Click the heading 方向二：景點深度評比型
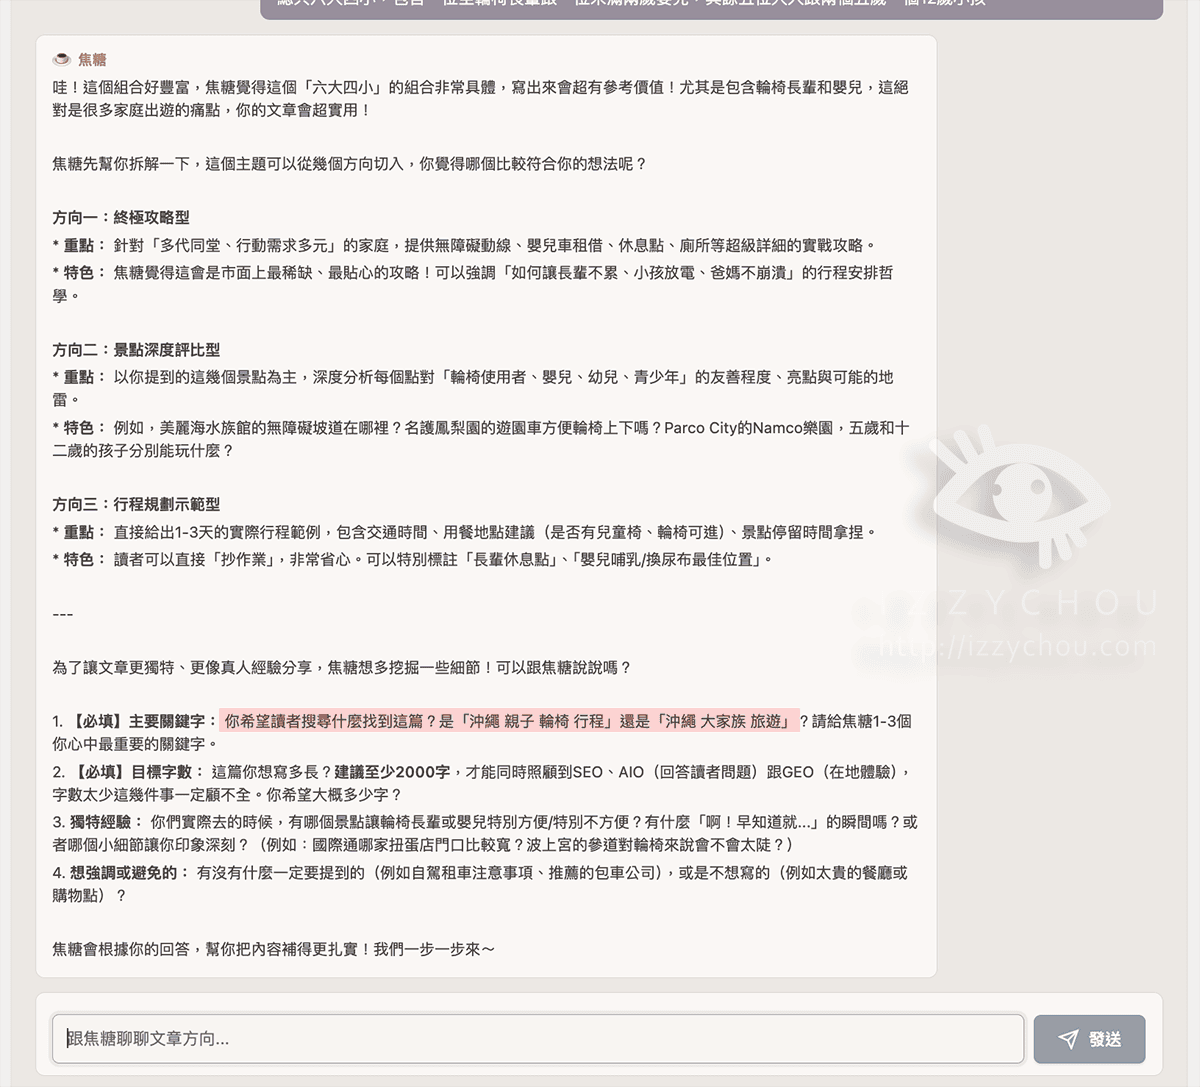 136,350
